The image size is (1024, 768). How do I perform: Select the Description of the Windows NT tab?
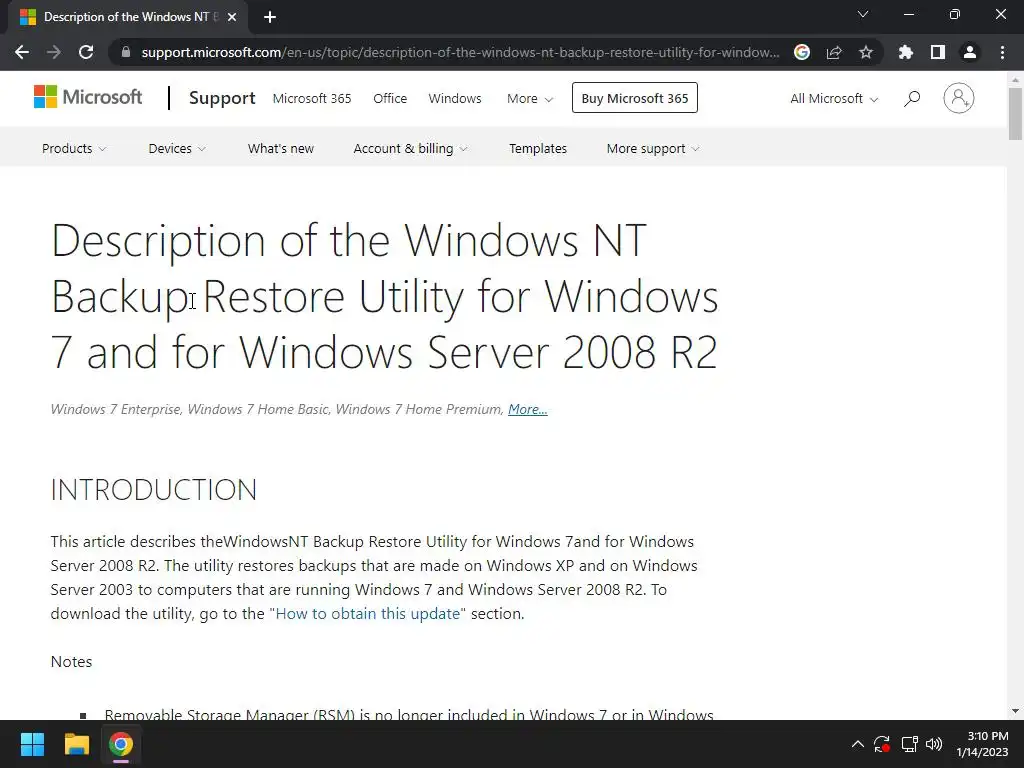(127, 18)
